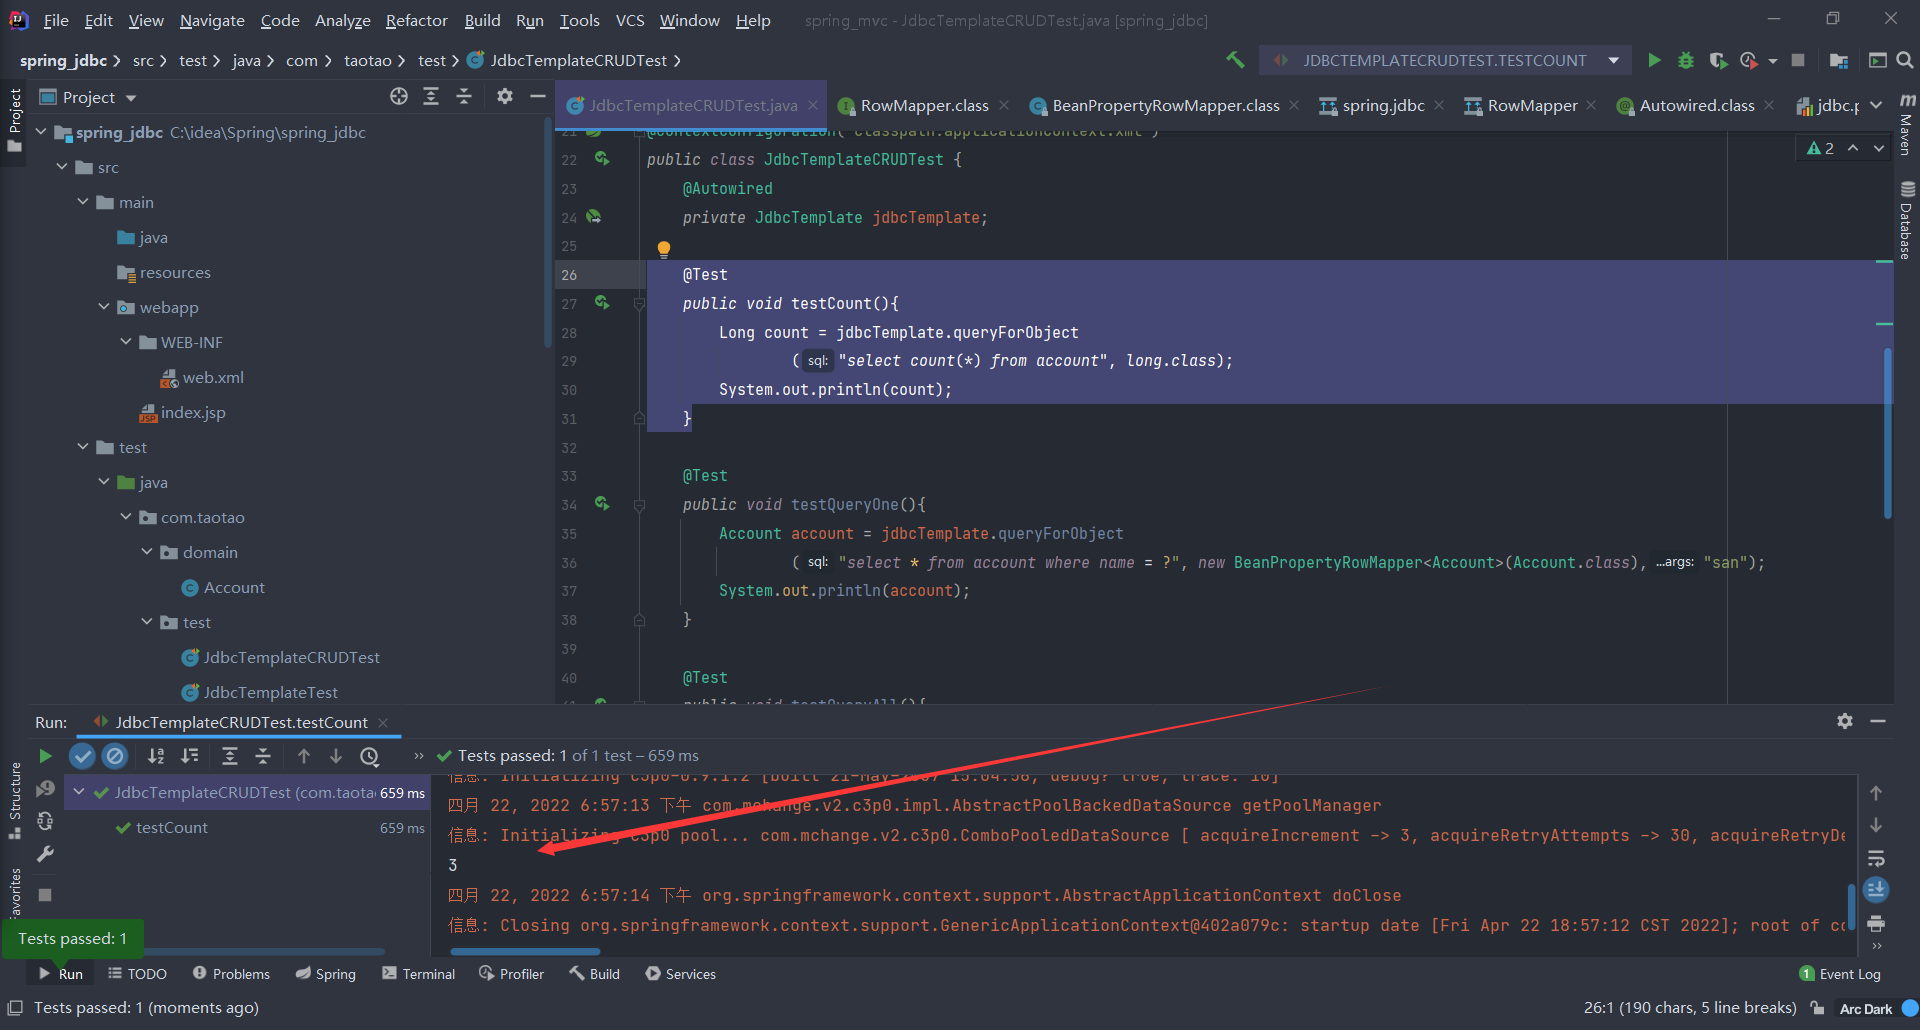Rerun the test via green play arrow

pyautogui.click(x=44, y=756)
